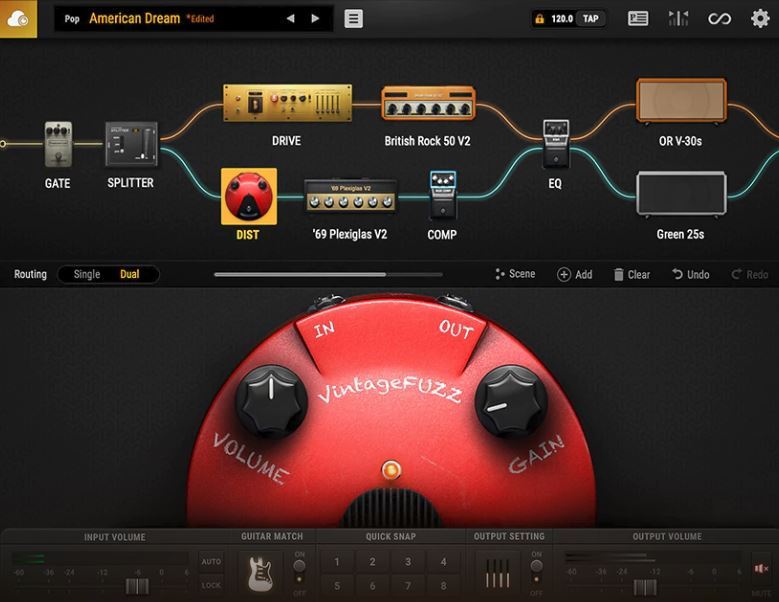Screen dimensions: 779x602
Task: Click the signal chain horizontal scrollbar
Action: pyautogui.click(x=300, y=274)
